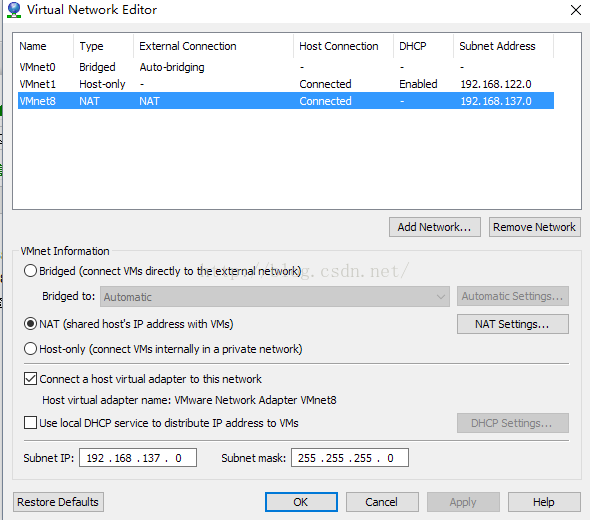Viewport: 590px width, 520px height.
Task: Confirm with the OK button
Action: [301, 502]
